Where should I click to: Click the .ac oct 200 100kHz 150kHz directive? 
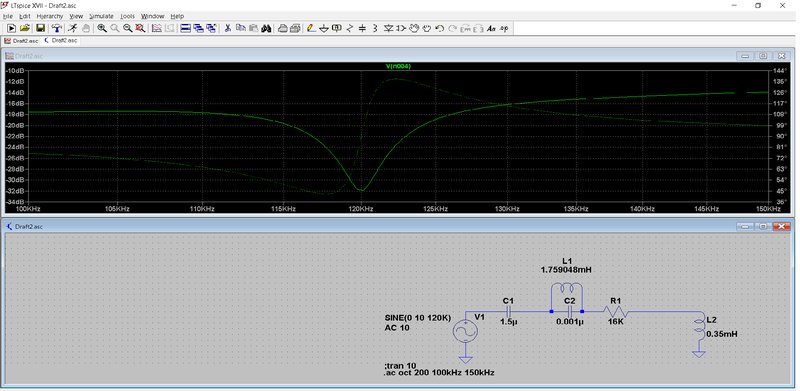pyautogui.click(x=439, y=373)
